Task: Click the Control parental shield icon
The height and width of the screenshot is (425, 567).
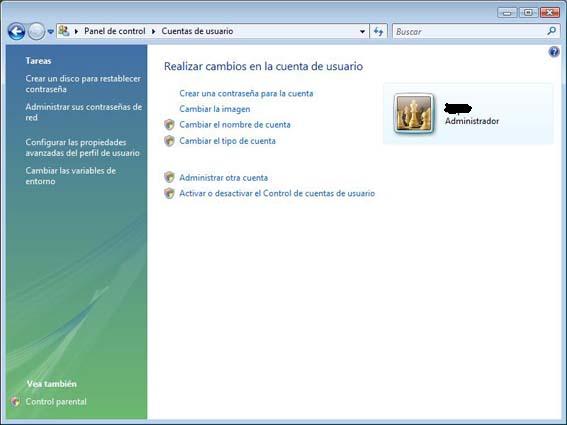Action: (15, 401)
